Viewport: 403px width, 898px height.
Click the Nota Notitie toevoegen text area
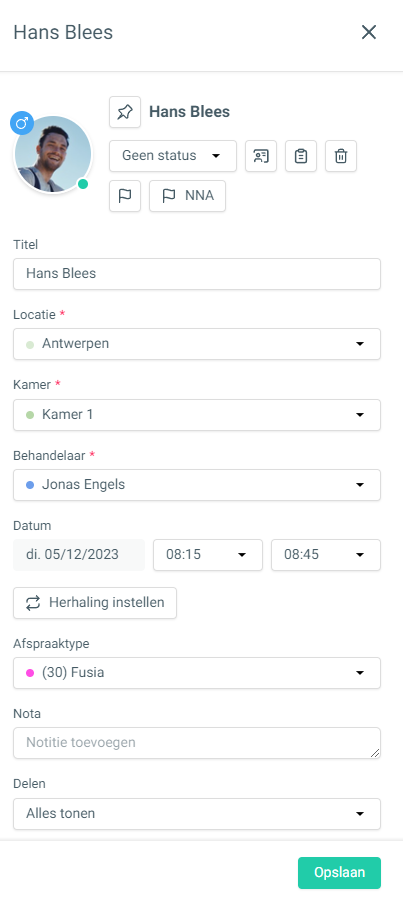coord(197,743)
